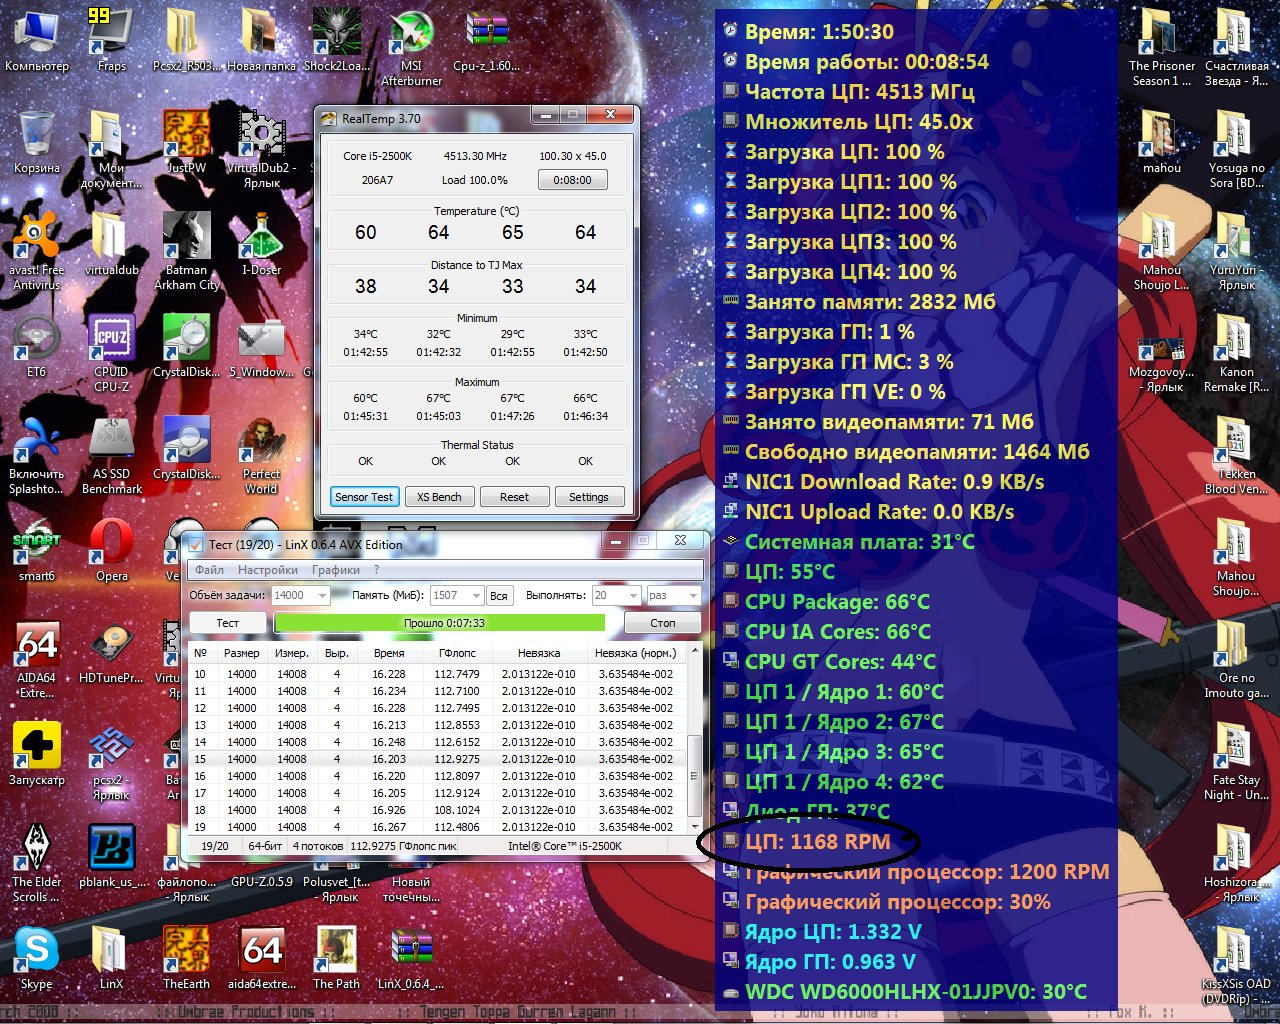
Task: Select the HDTunePro desktop icon
Action: pos(111,652)
